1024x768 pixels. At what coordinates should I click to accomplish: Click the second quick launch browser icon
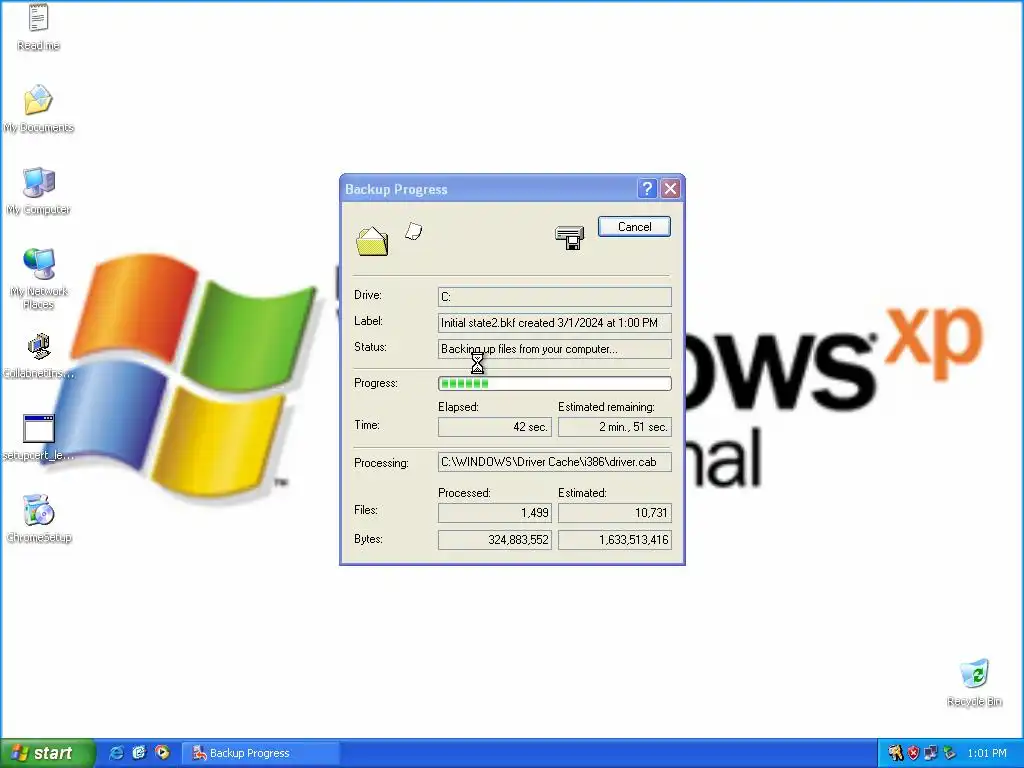(x=139, y=753)
